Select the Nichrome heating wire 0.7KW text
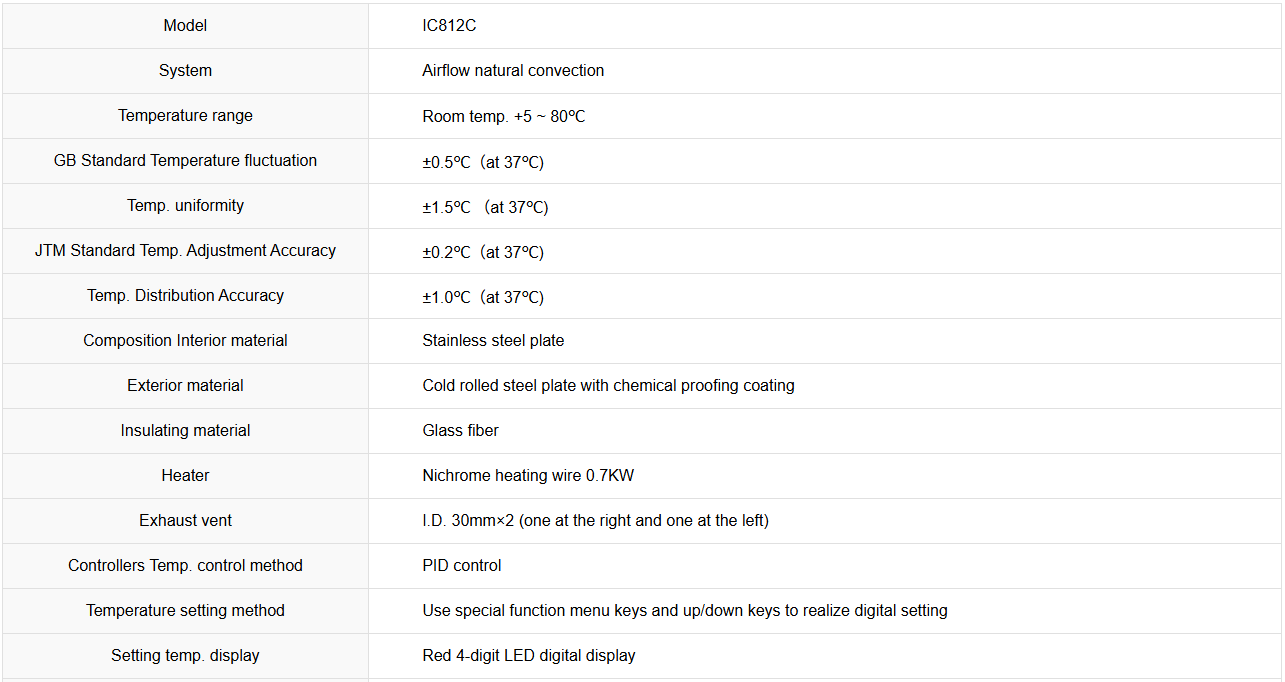 [x=528, y=476]
